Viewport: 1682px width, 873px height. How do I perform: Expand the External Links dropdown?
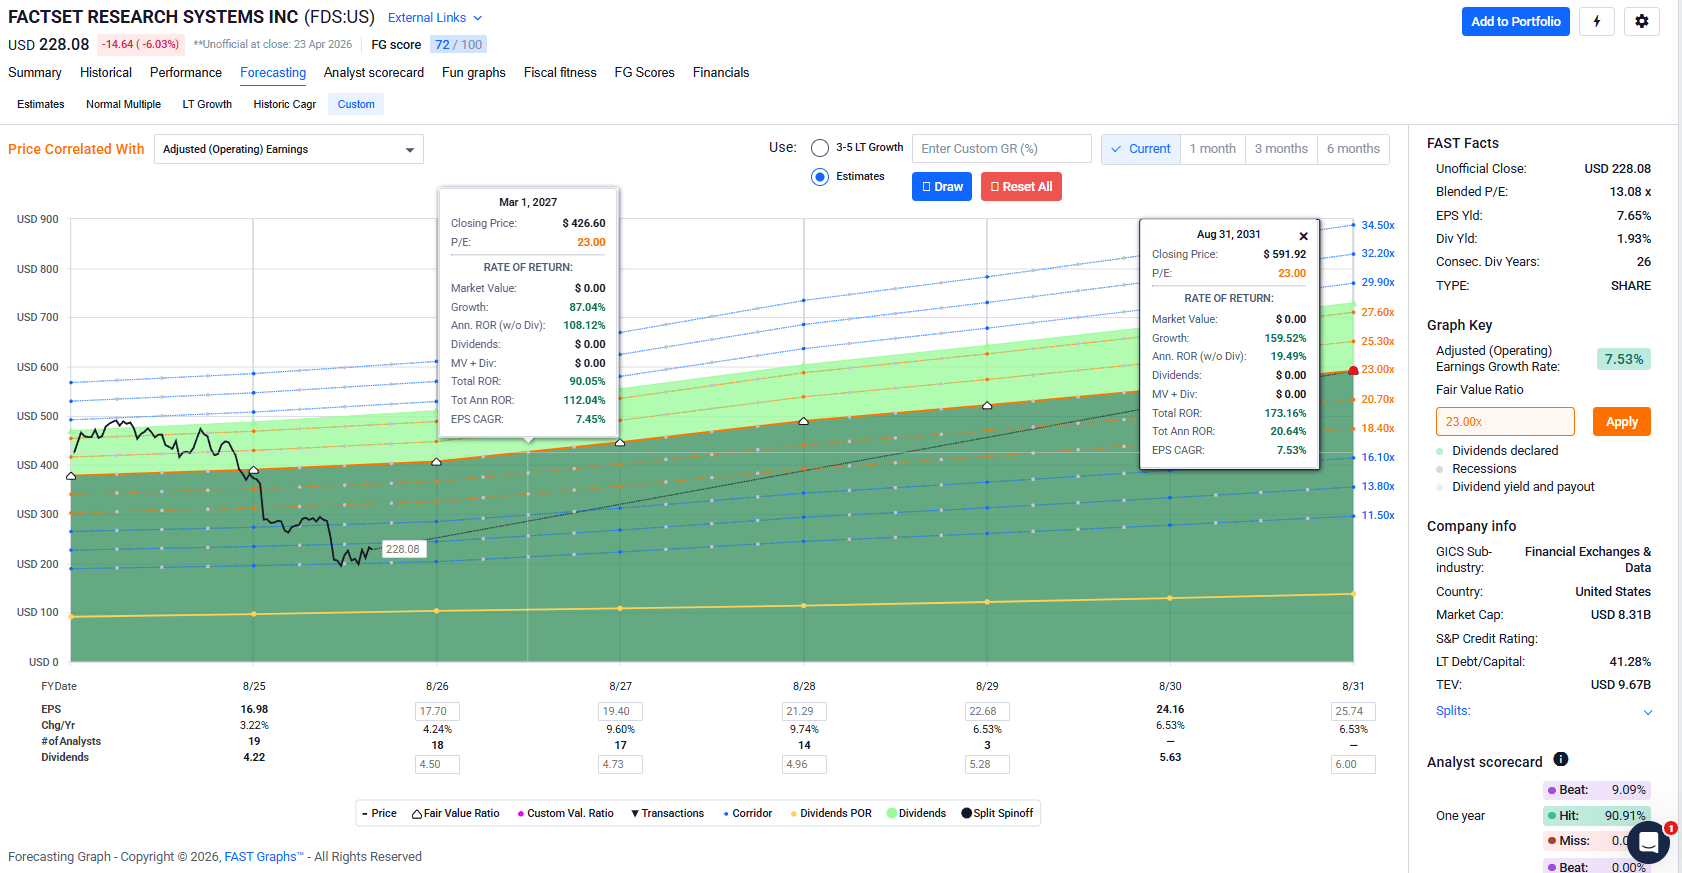435,18
